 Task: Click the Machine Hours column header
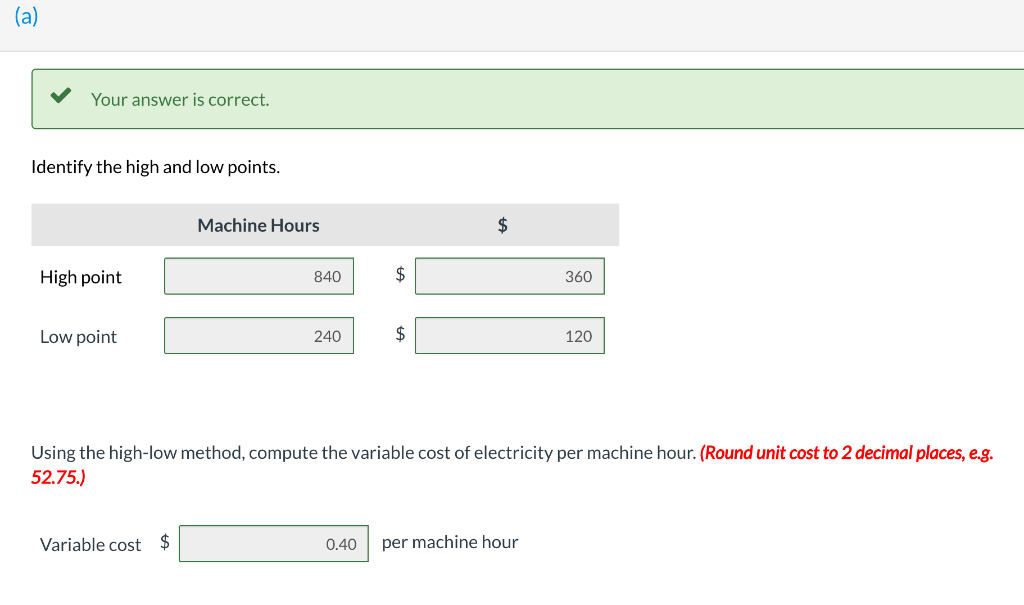click(x=258, y=225)
